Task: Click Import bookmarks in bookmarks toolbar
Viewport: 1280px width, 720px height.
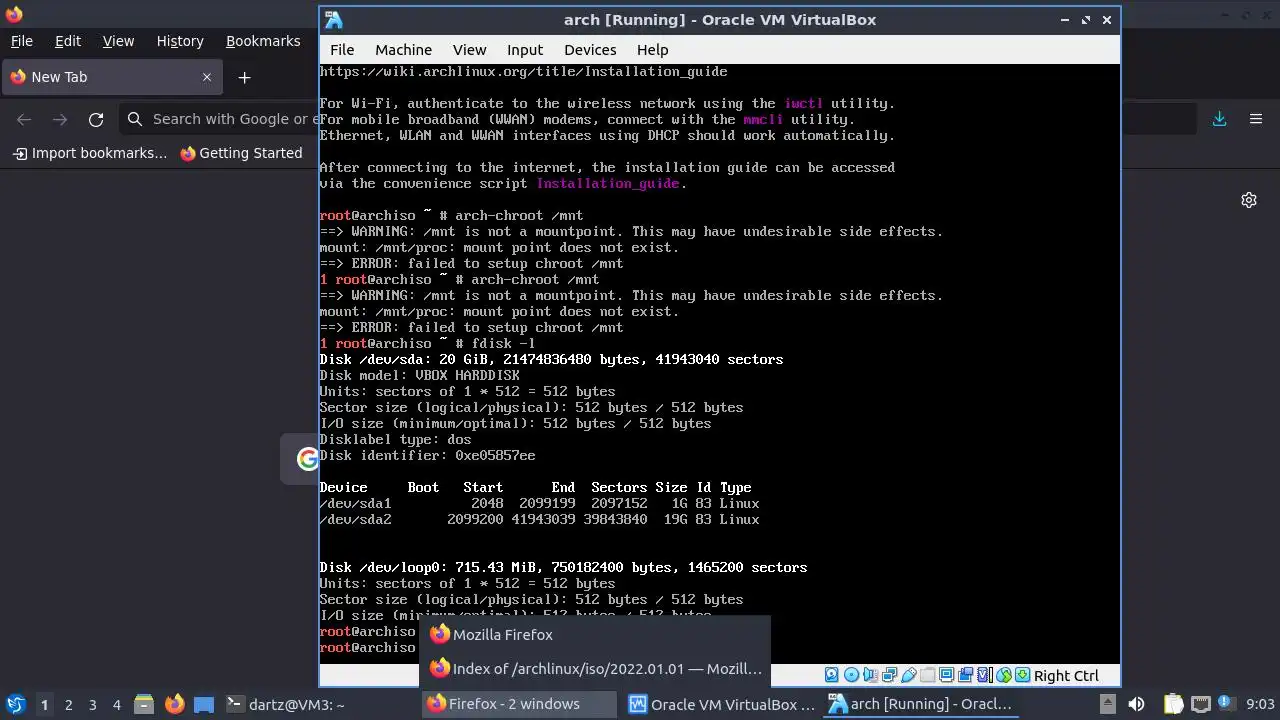Action: coord(90,153)
